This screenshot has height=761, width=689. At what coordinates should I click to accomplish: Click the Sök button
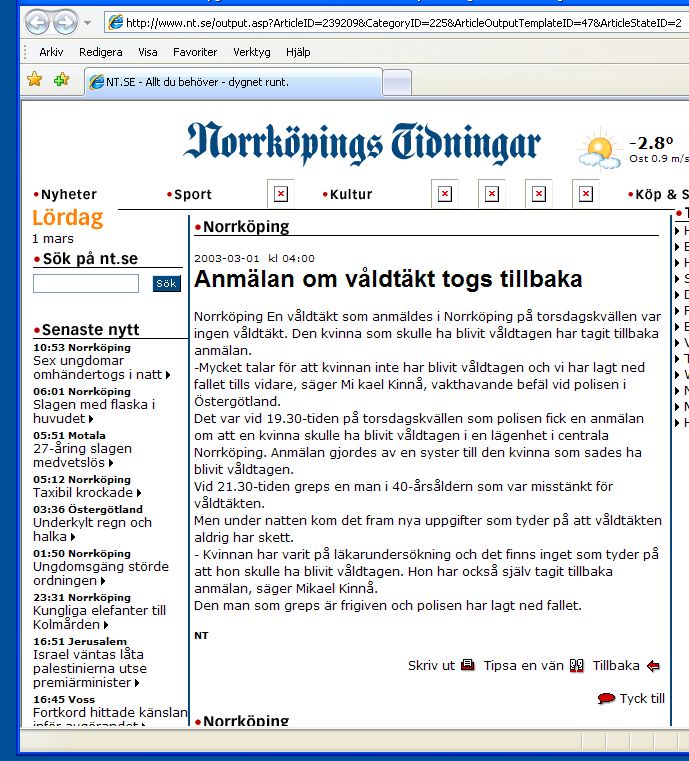tap(166, 283)
